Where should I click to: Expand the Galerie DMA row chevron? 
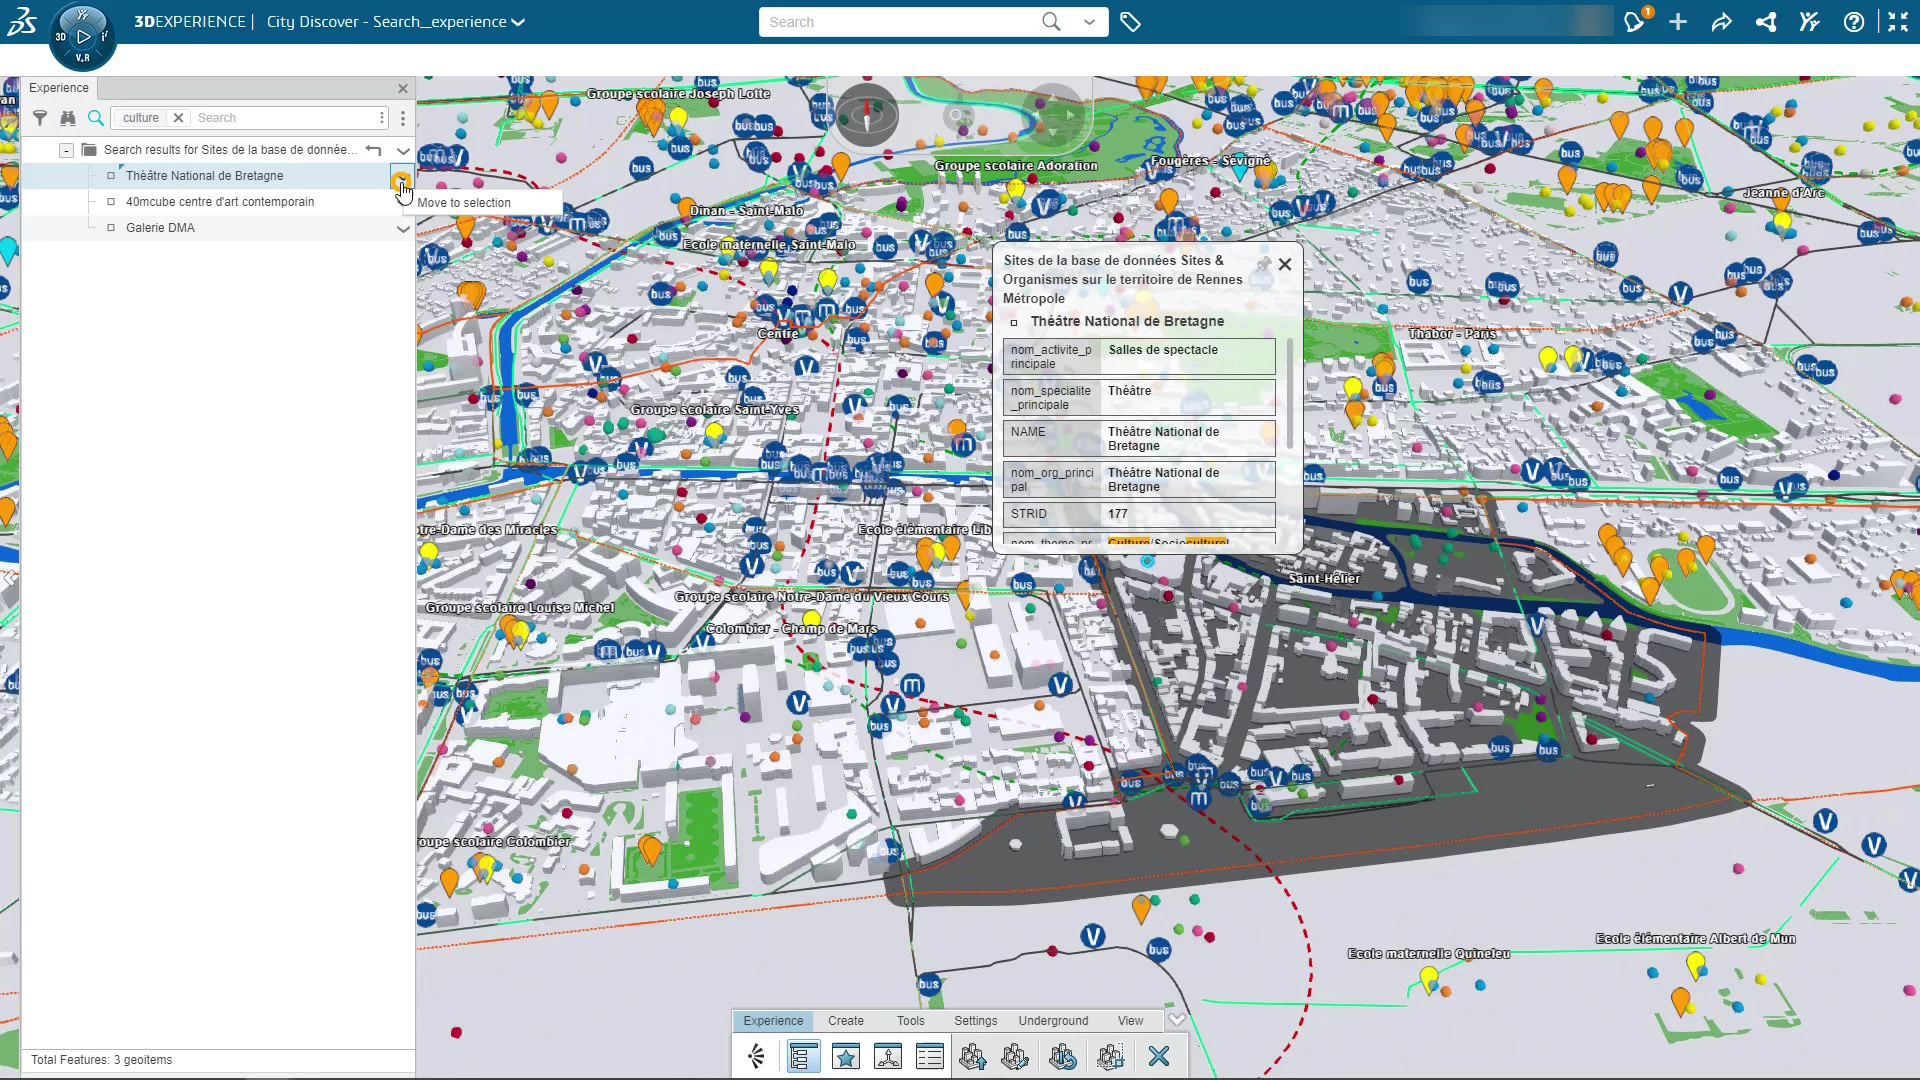coord(403,228)
